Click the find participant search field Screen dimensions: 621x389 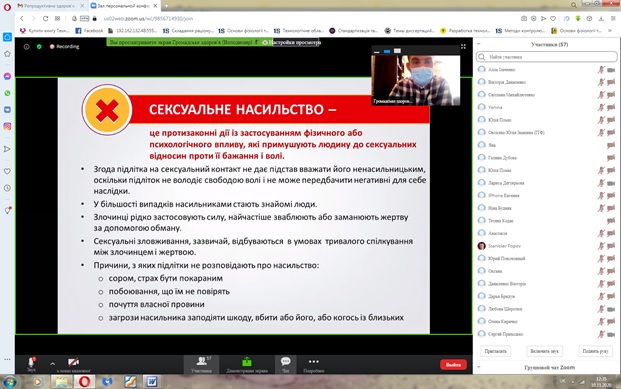(547, 57)
